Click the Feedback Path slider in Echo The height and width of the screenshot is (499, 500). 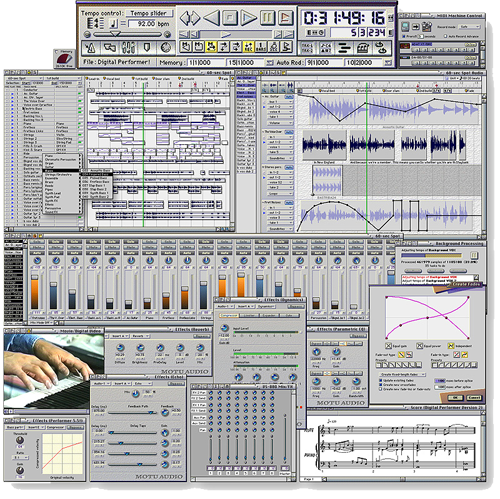point(133,413)
